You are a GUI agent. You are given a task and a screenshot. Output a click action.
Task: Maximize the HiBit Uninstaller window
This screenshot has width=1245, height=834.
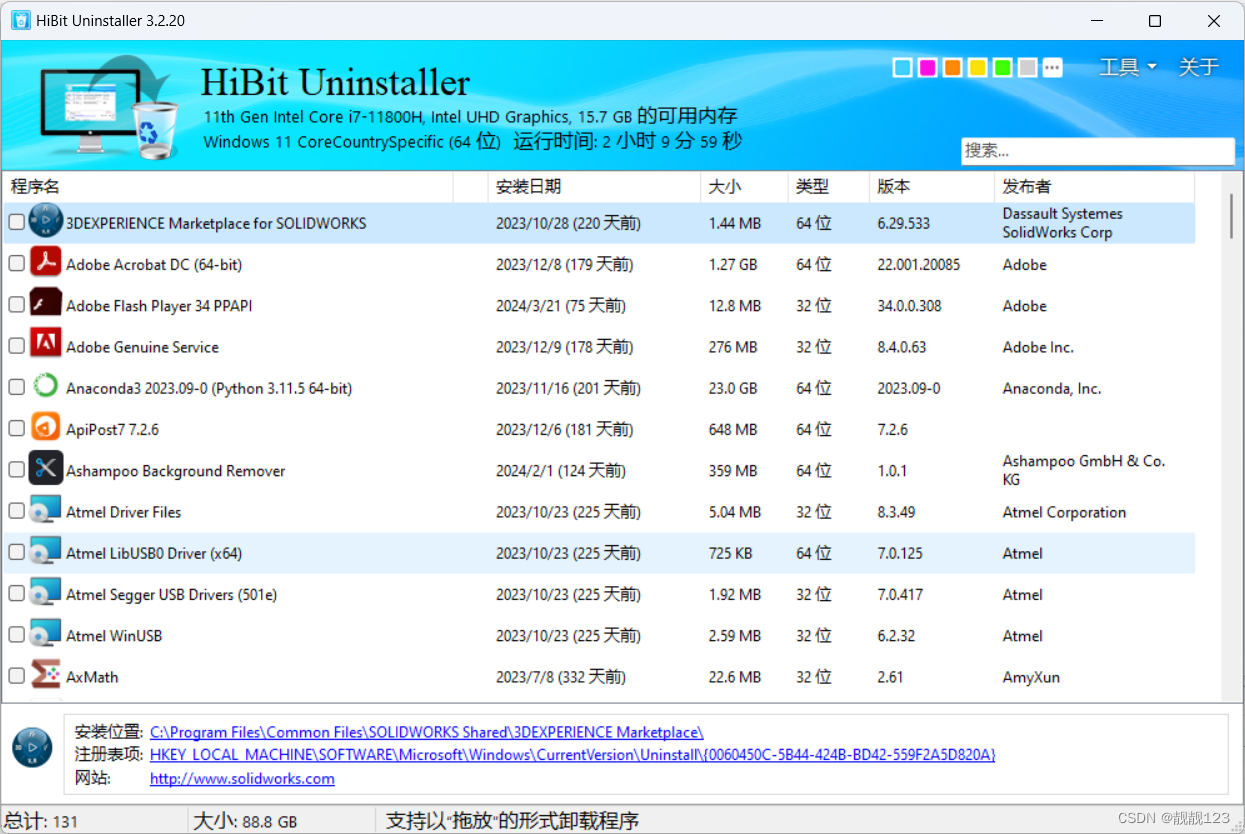(x=1155, y=20)
